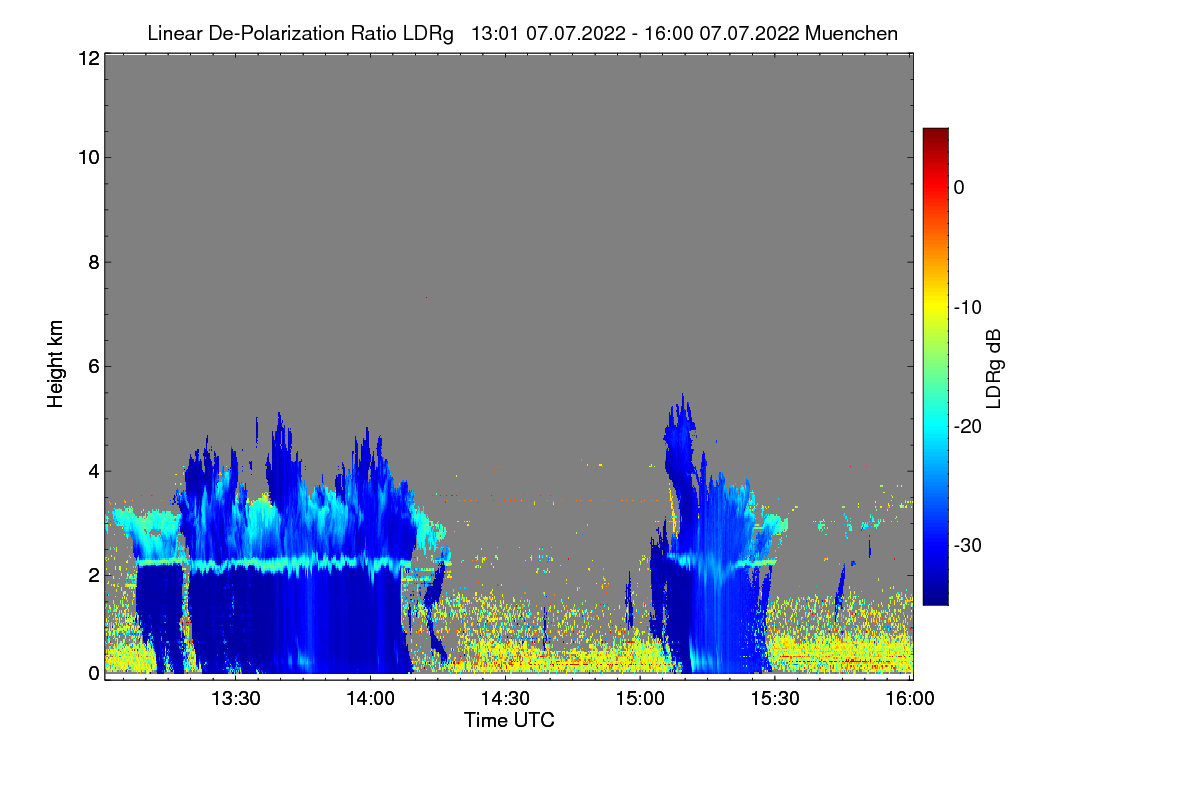Click the 15:30 time tick label

pos(776,699)
